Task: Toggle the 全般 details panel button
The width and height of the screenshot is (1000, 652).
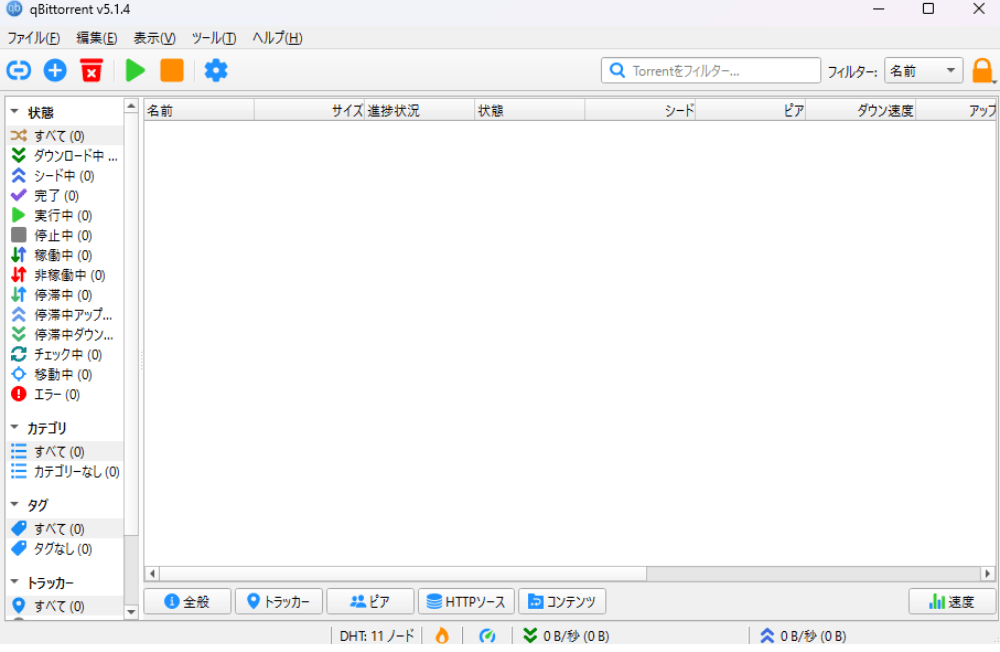Action: click(x=187, y=601)
